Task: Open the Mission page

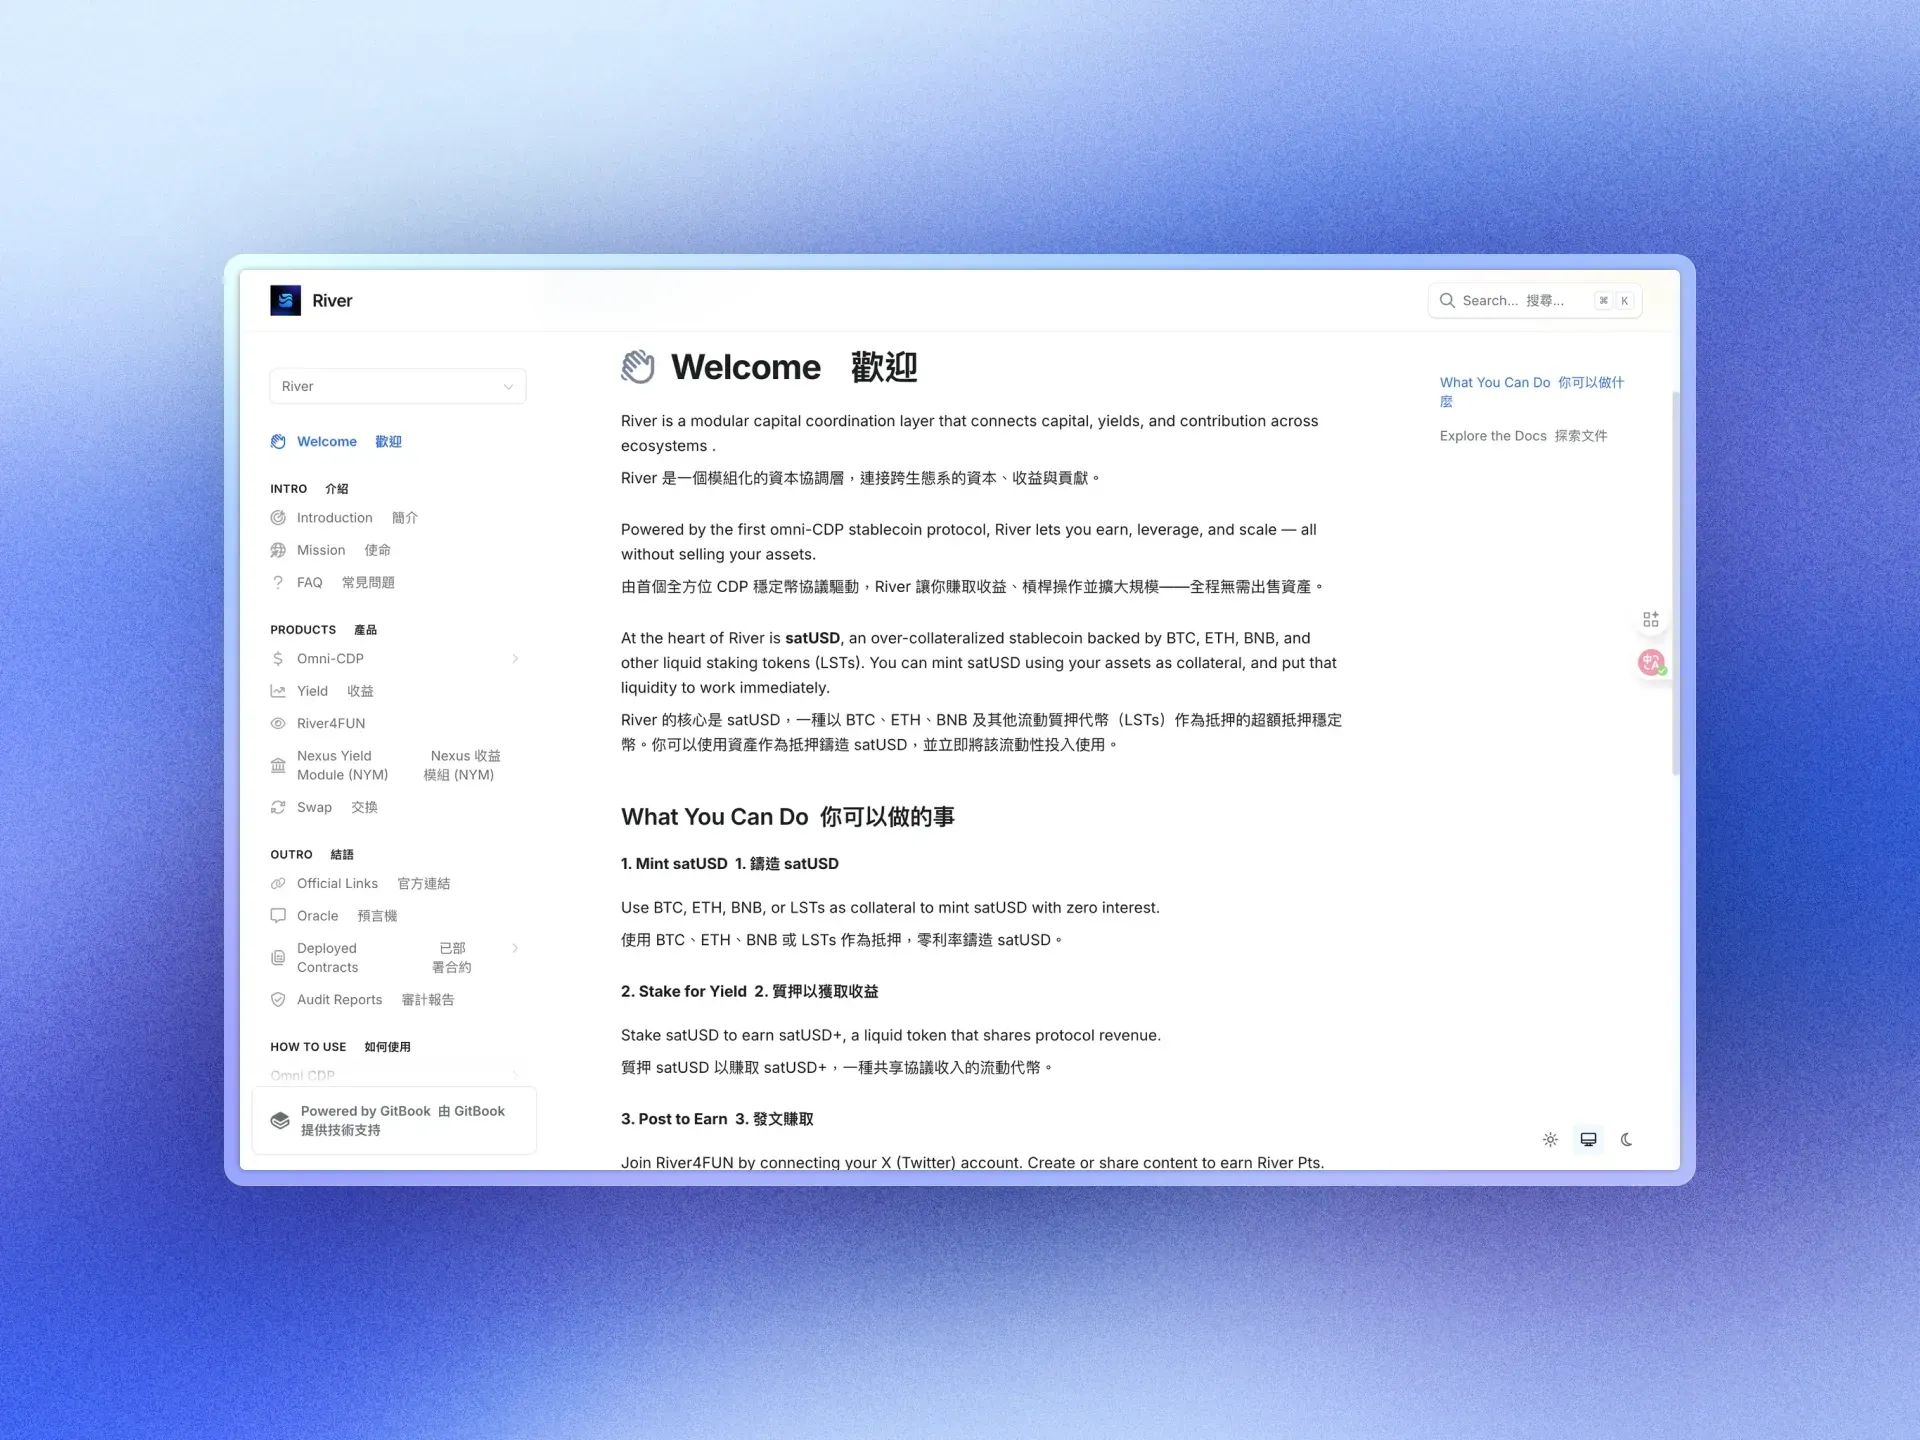Action: click(x=343, y=550)
